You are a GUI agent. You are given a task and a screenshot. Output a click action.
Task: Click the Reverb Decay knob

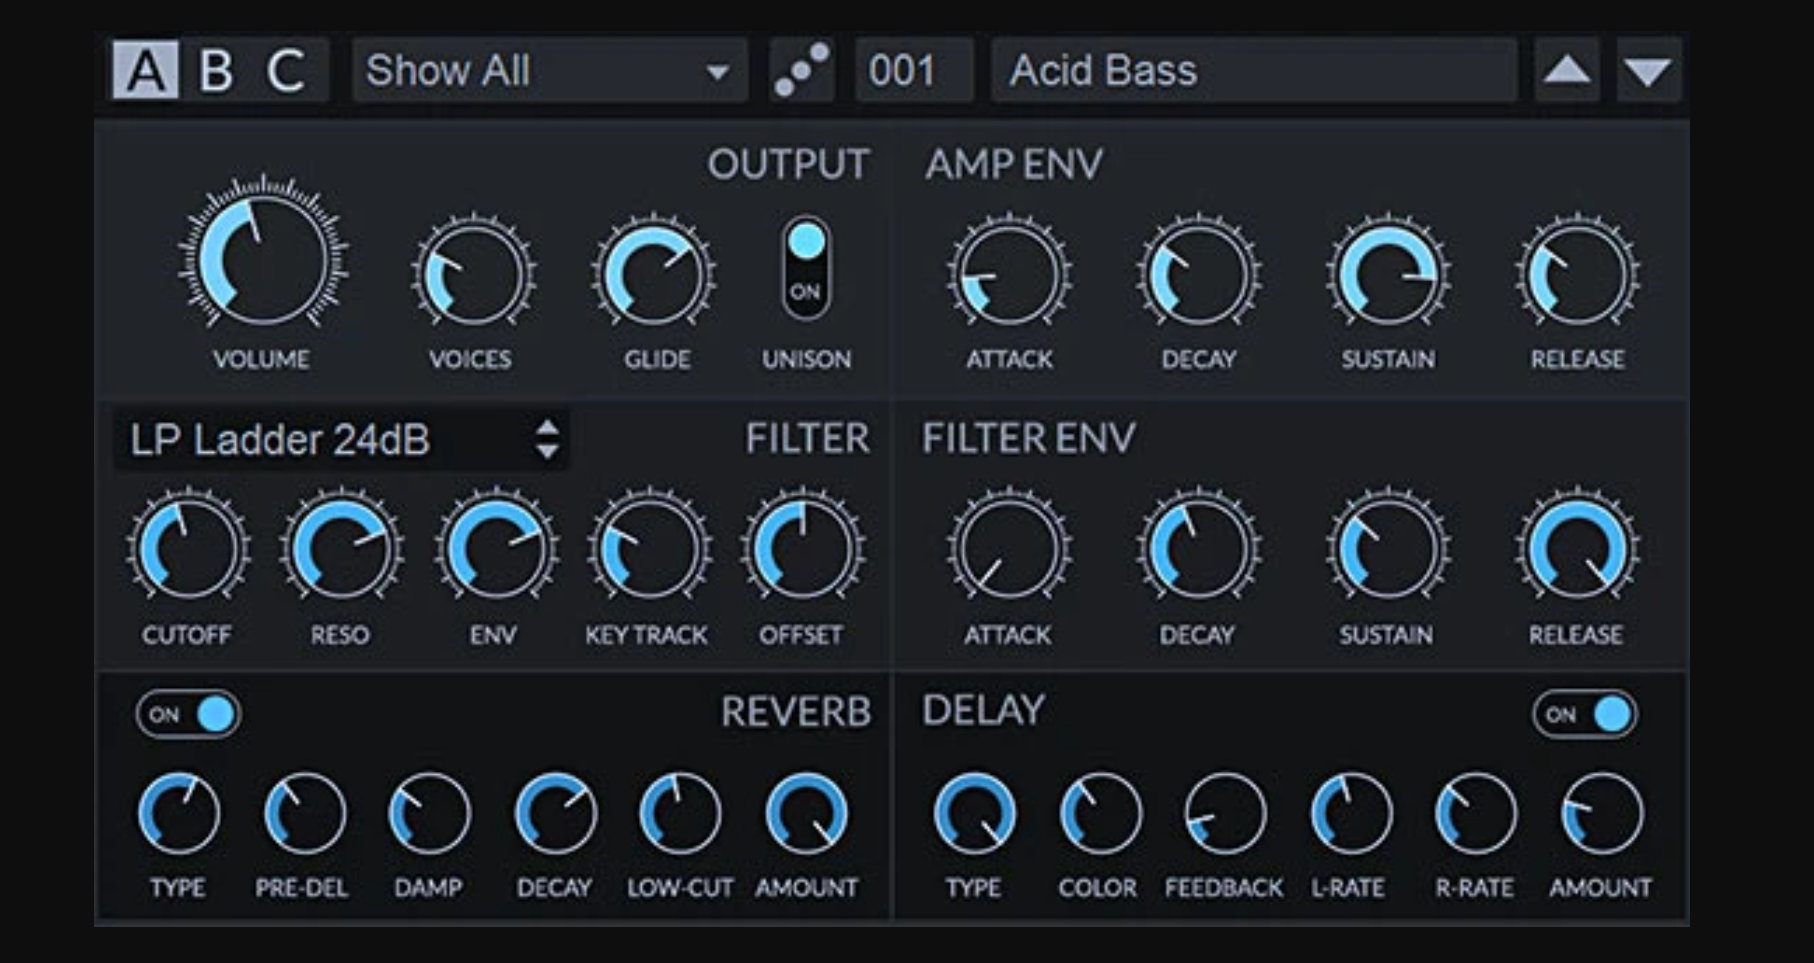pyautogui.click(x=556, y=813)
